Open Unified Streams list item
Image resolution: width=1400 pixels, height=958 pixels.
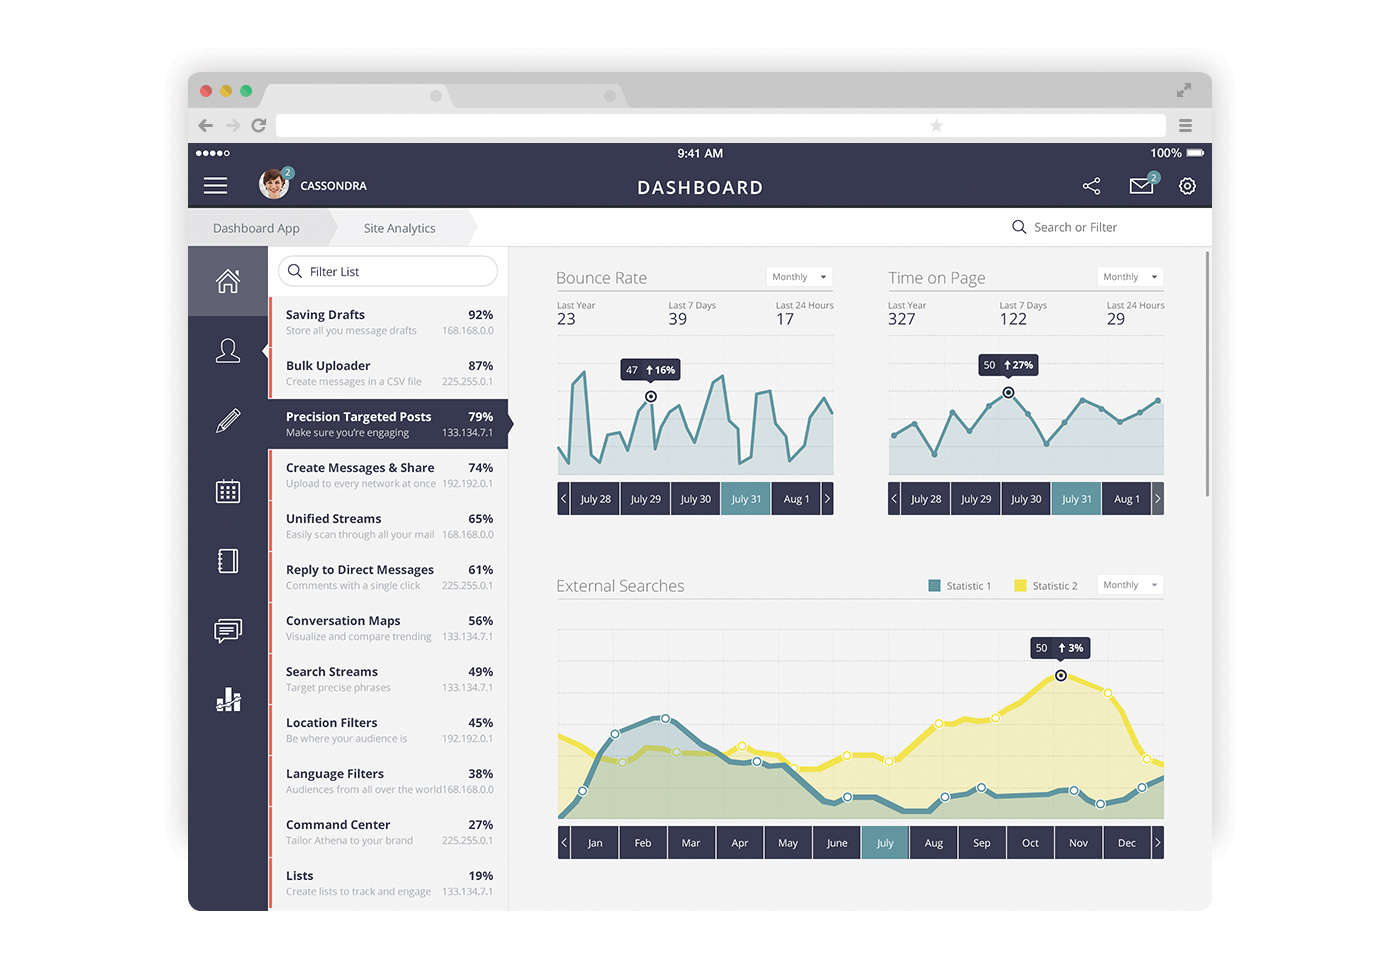(x=389, y=526)
